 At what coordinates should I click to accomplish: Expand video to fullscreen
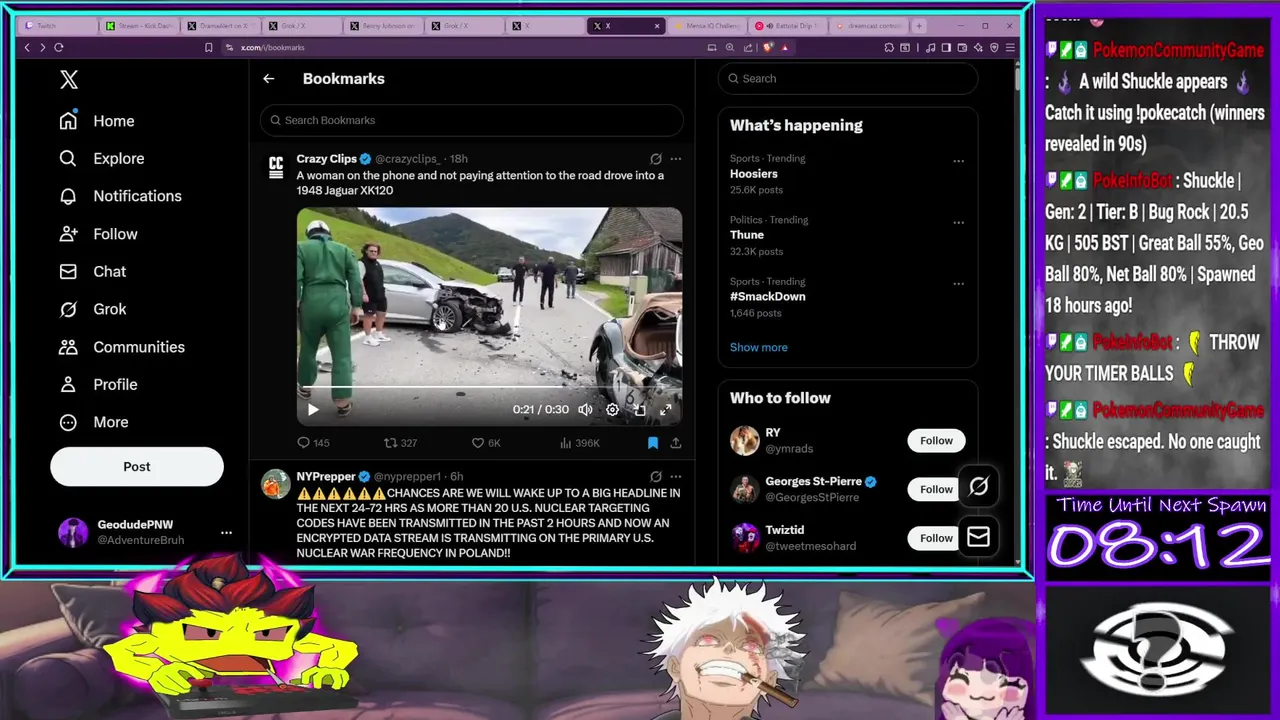[x=666, y=409]
